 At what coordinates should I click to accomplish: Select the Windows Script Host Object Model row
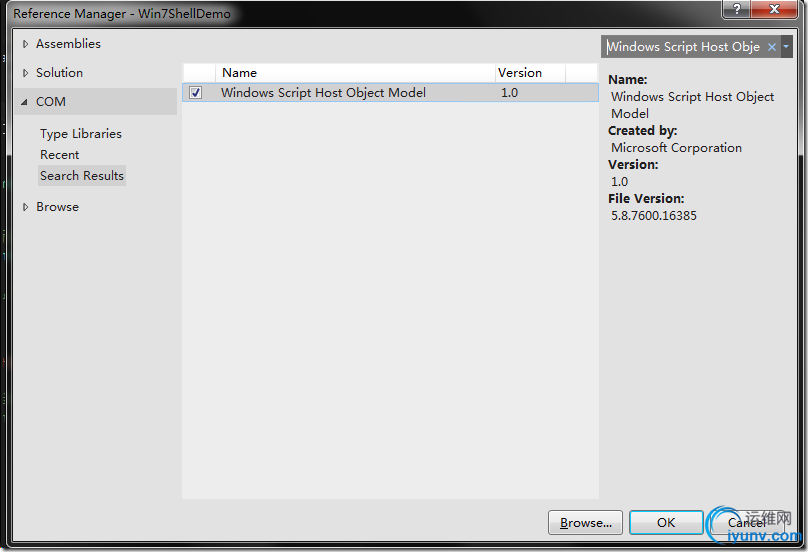point(390,93)
